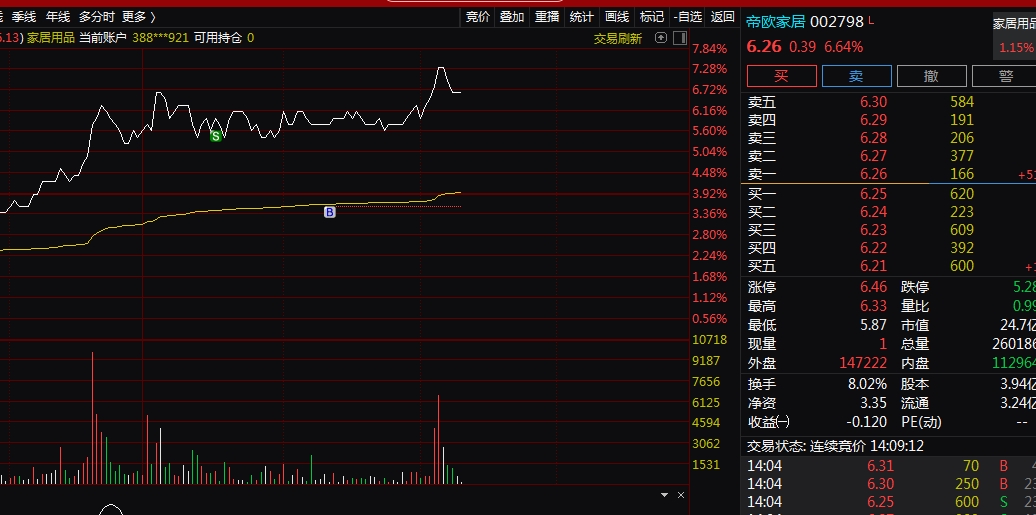The image size is (1036, 515).
Task: Select 卖二 price 6.27
Action: point(873,155)
